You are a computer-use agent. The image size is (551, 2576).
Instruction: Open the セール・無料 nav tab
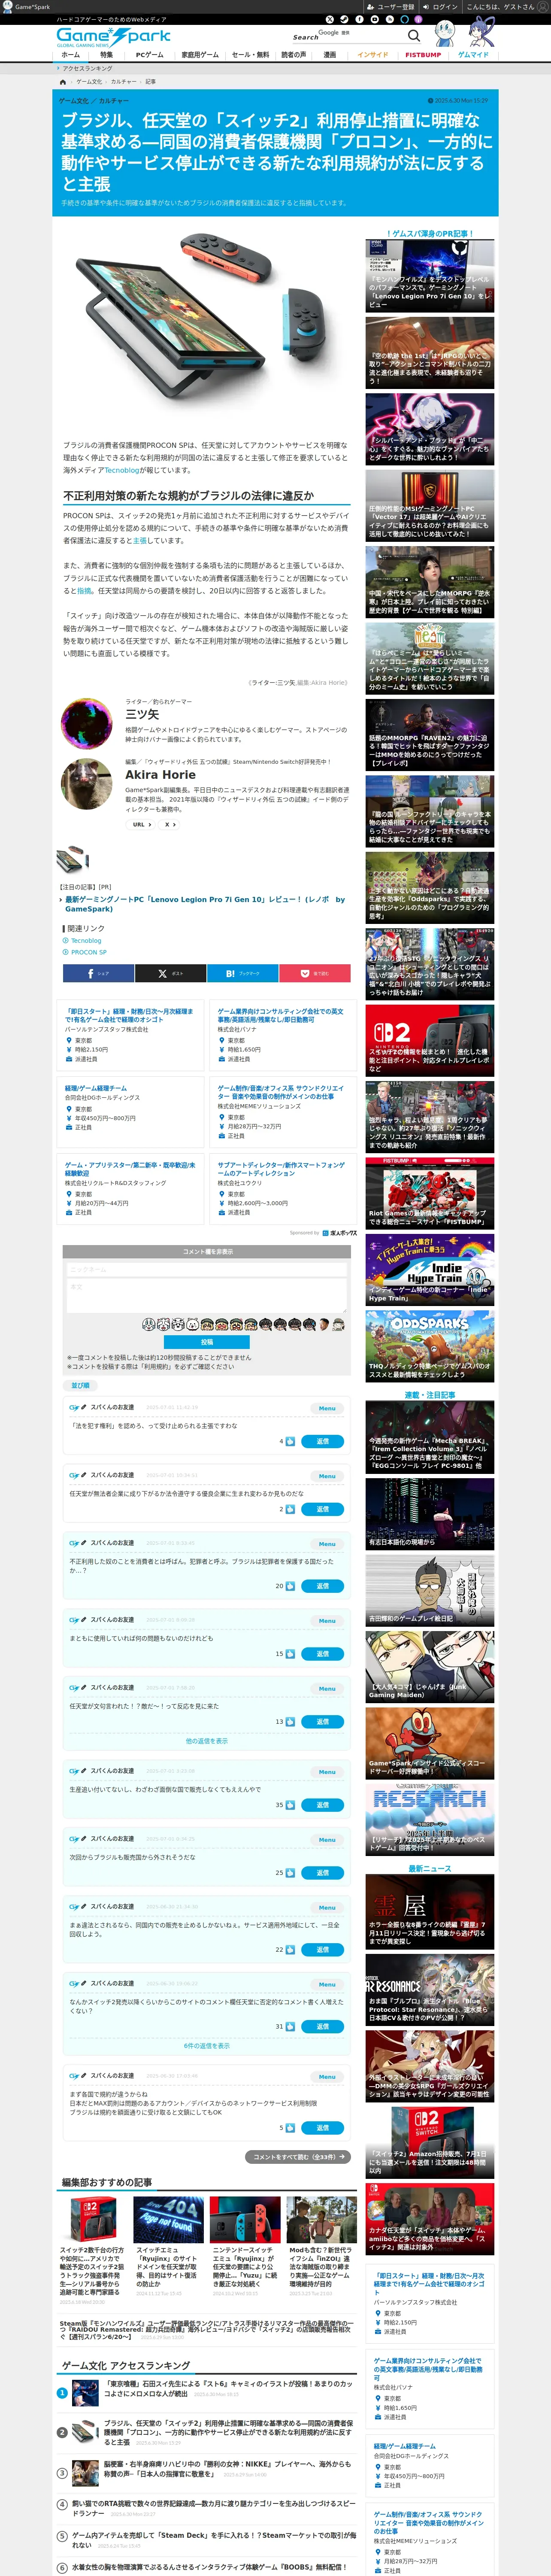250,55
